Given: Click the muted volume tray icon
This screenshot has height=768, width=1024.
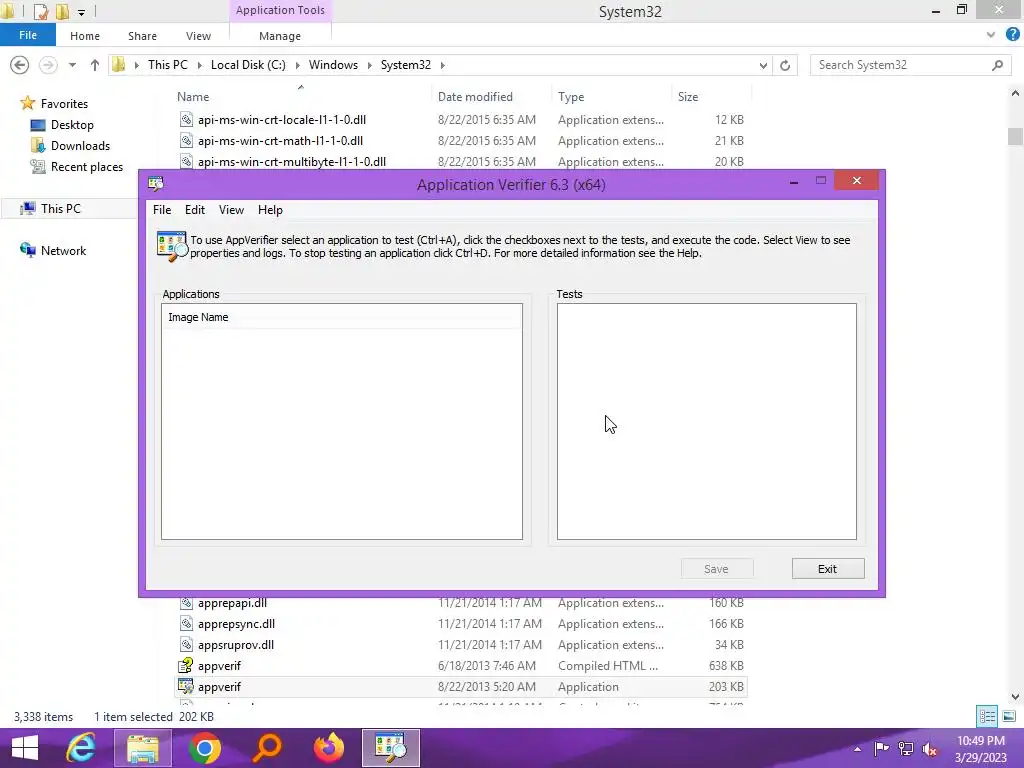Looking at the screenshot, I should point(930,749).
